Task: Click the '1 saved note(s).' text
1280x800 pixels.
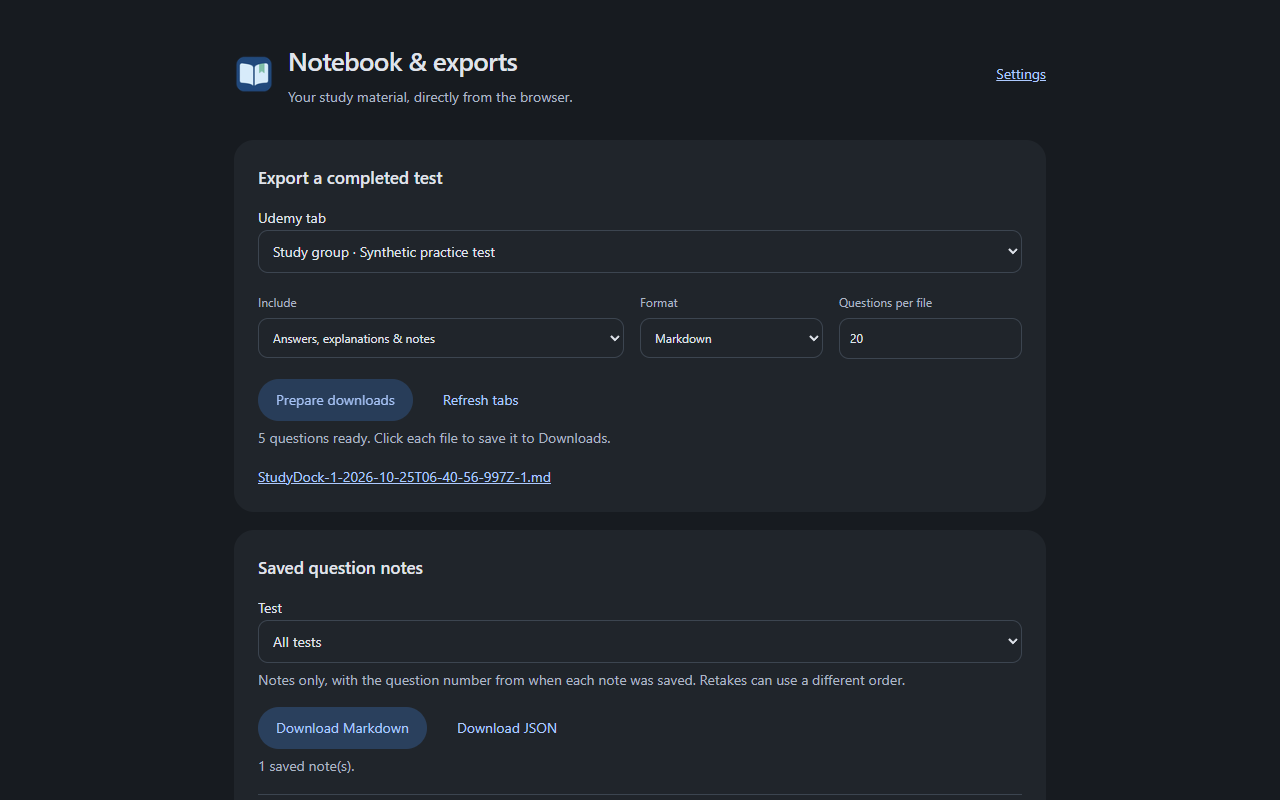Action: tap(306, 766)
